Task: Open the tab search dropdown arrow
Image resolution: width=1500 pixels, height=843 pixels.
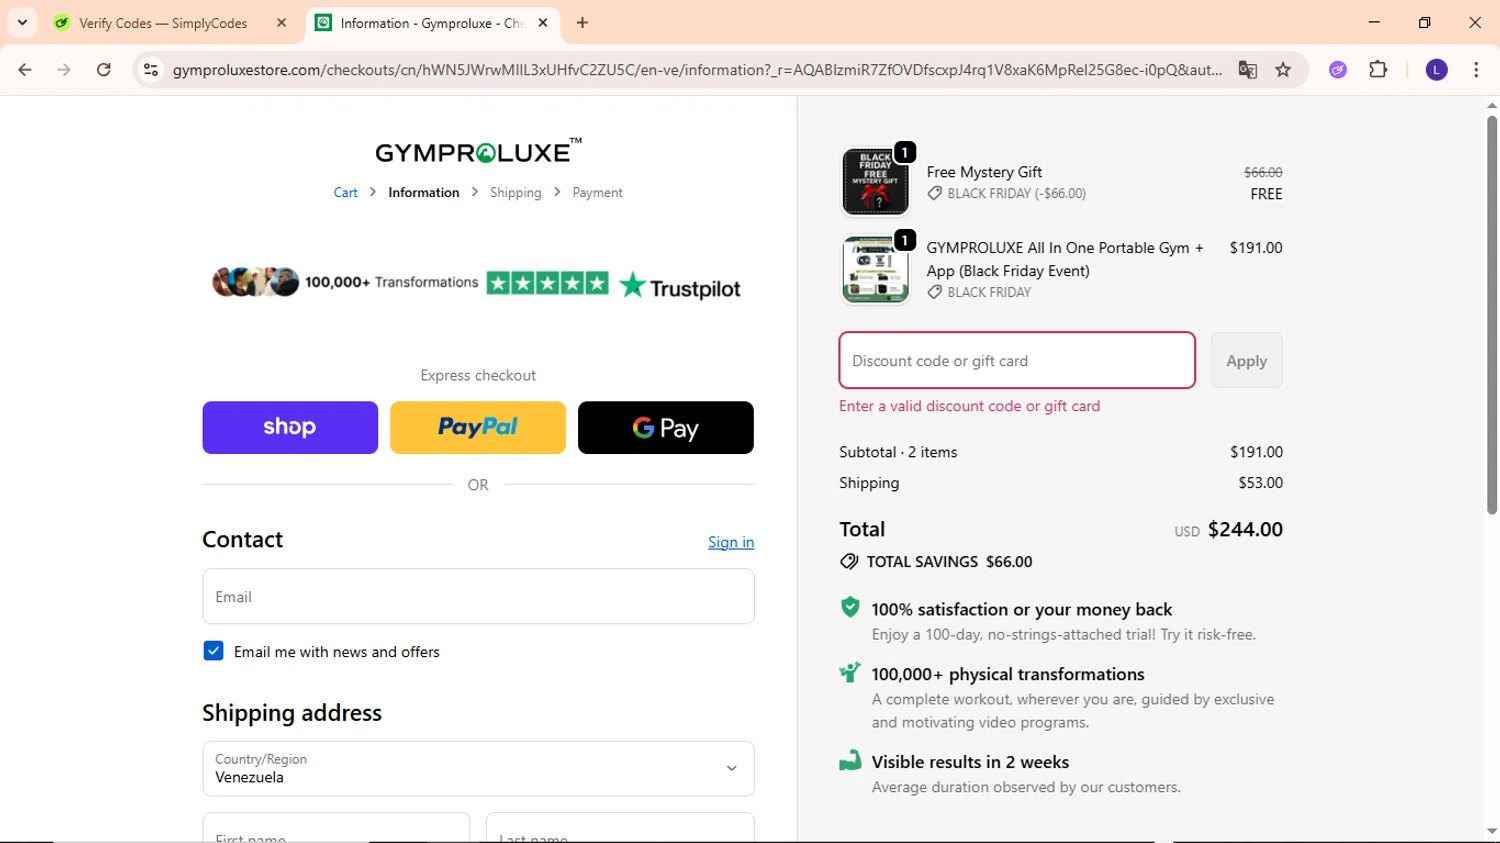Action: click(x=22, y=22)
